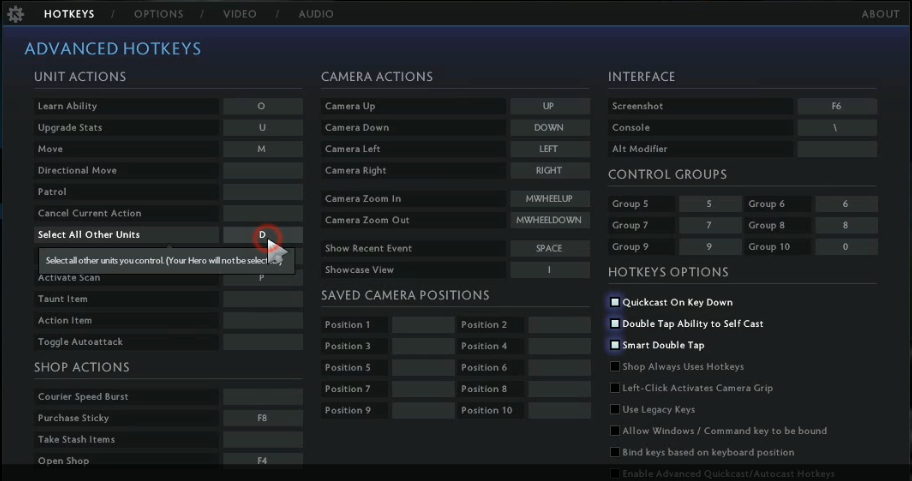The width and height of the screenshot is (912, 481).
Task: Bind a key for camera Position 5
Action: (x=423, y=368)
